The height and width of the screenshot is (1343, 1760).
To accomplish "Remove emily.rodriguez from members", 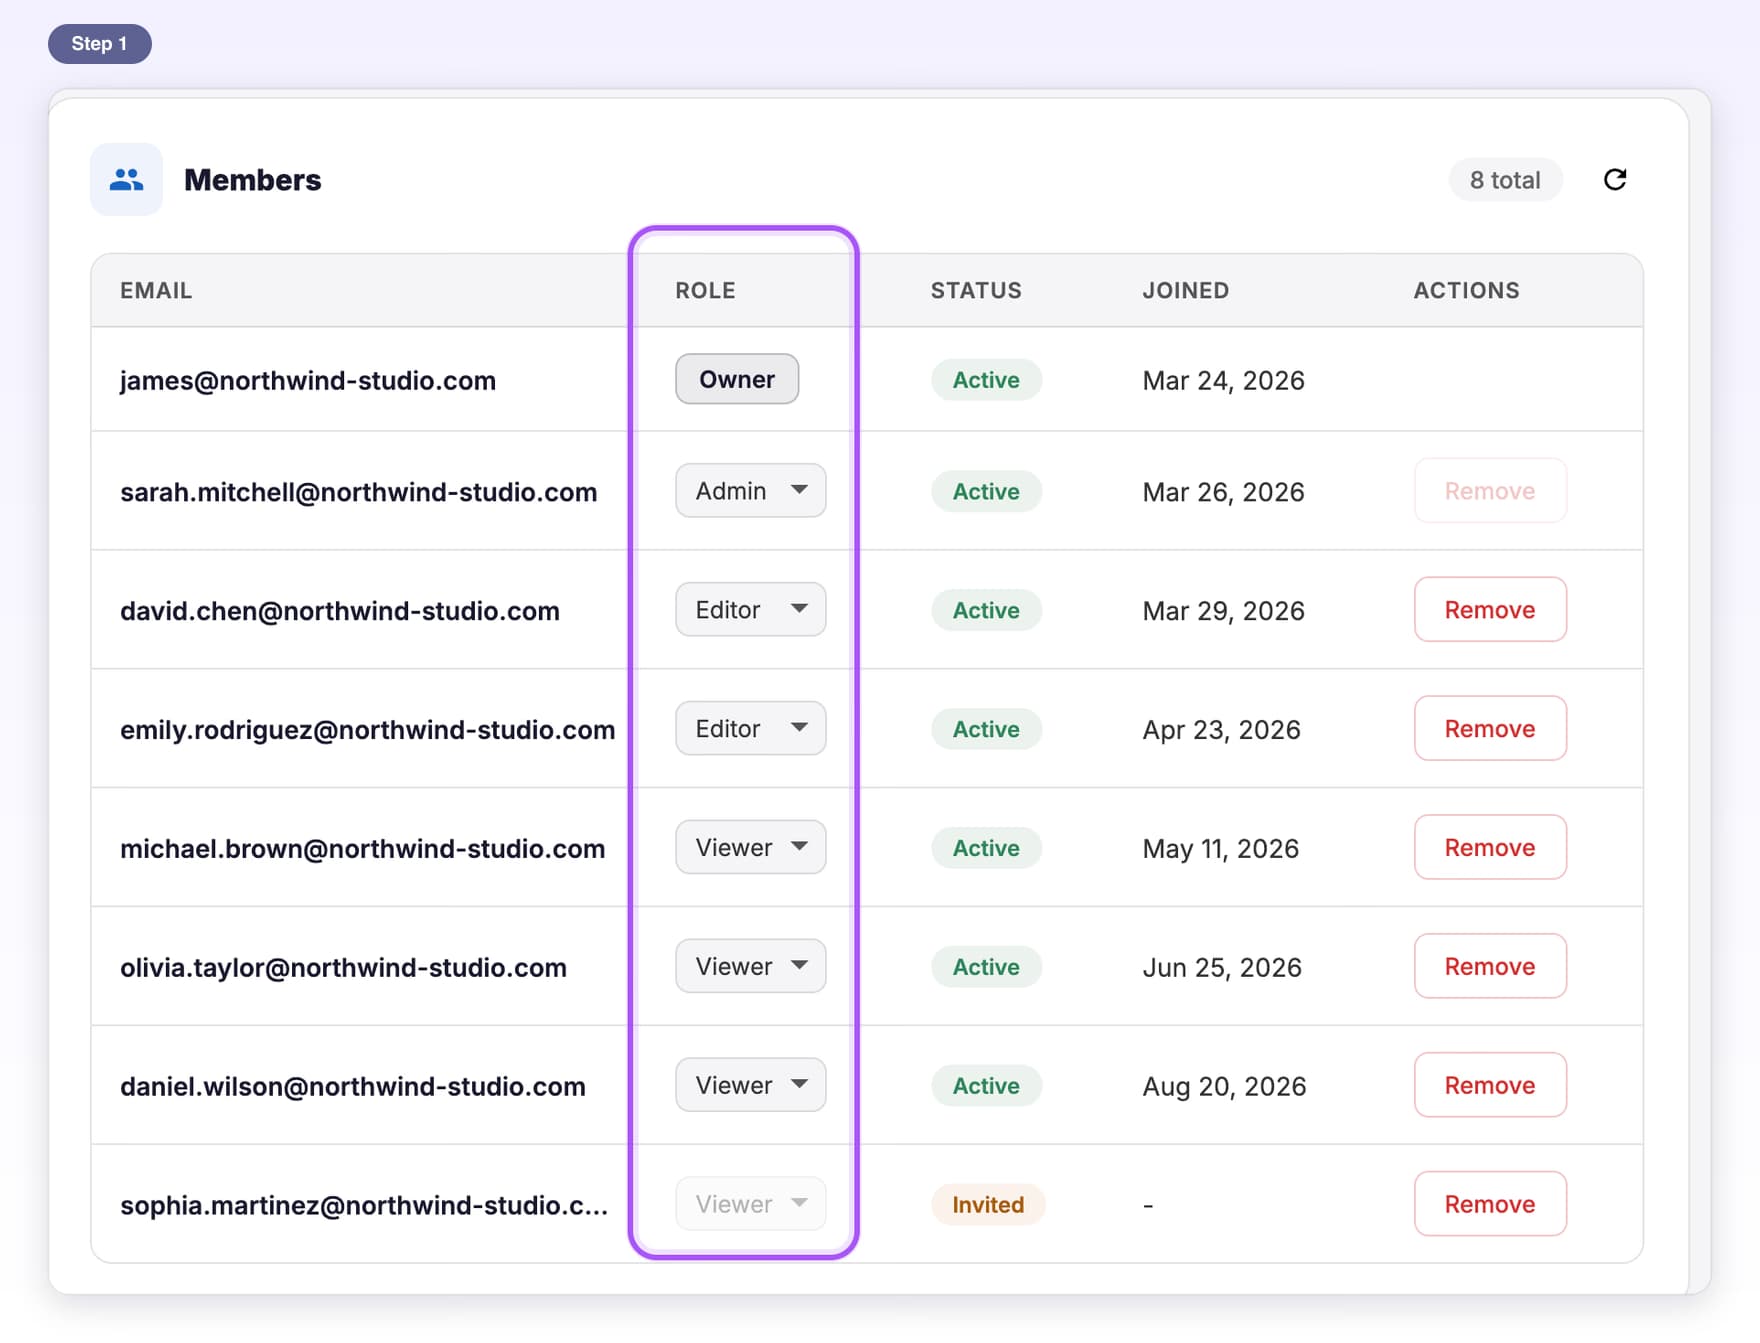I will pyautogui.click(x=1490, y=729).
